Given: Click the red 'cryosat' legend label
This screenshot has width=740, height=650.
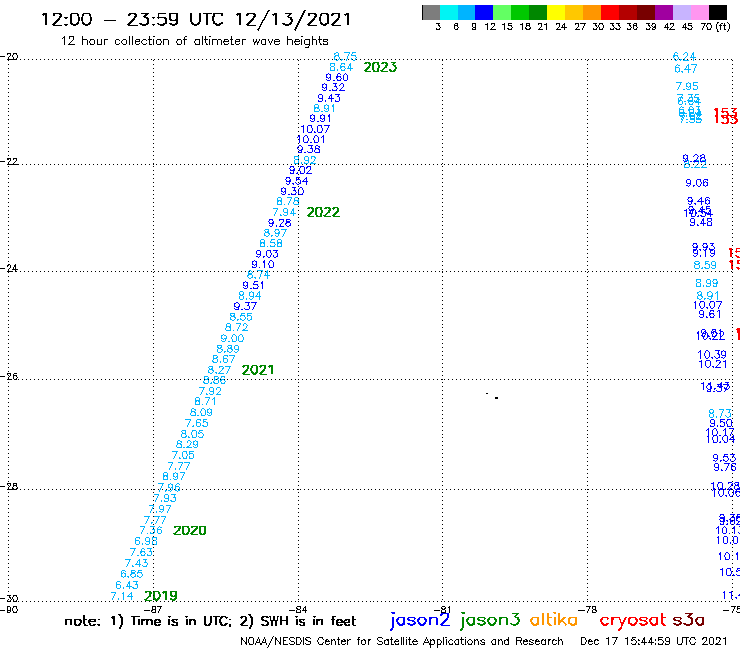Looking at the screenshot, I should click(633, 620).
